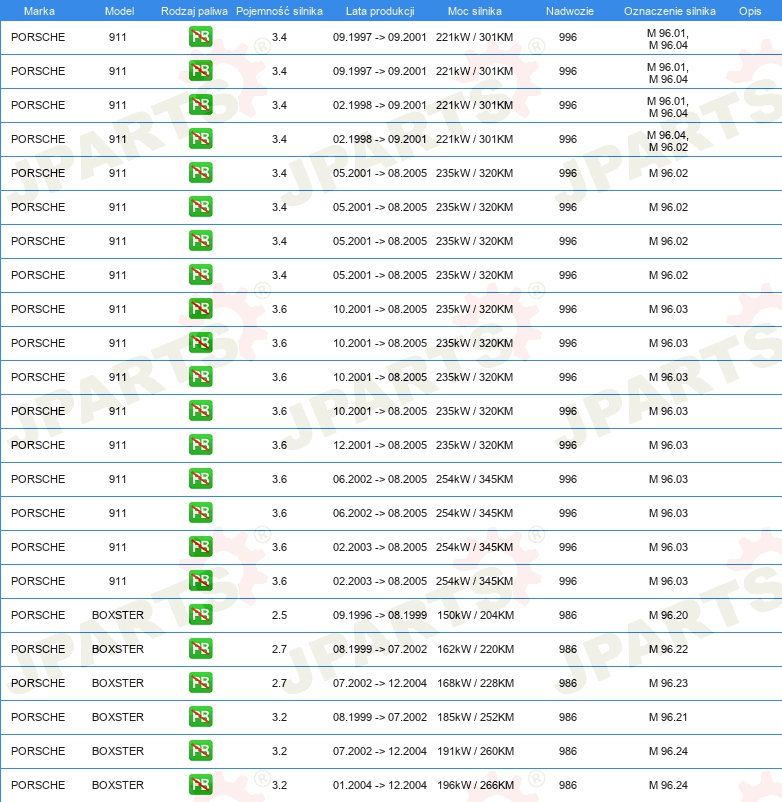
Task: Click the fuel icon in the 911 M 96.04, M 96.02 row
Action: coord(200,139)
